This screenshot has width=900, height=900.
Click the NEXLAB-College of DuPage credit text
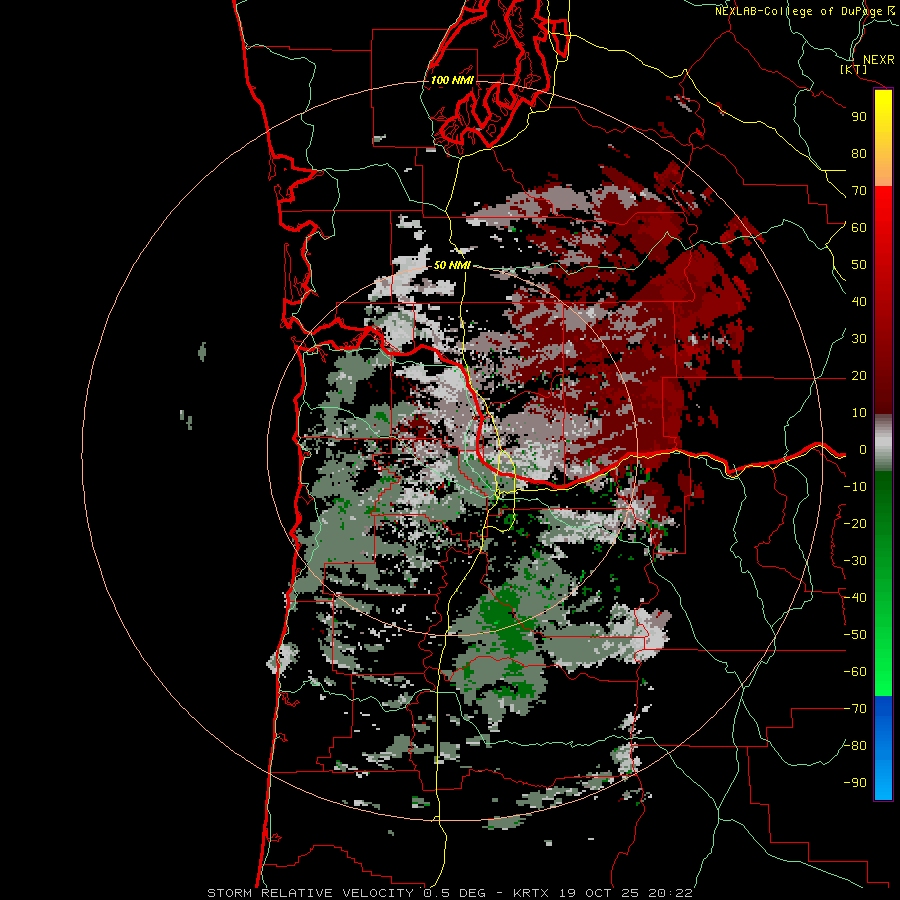pyautogui.click(x=799, y=11)
